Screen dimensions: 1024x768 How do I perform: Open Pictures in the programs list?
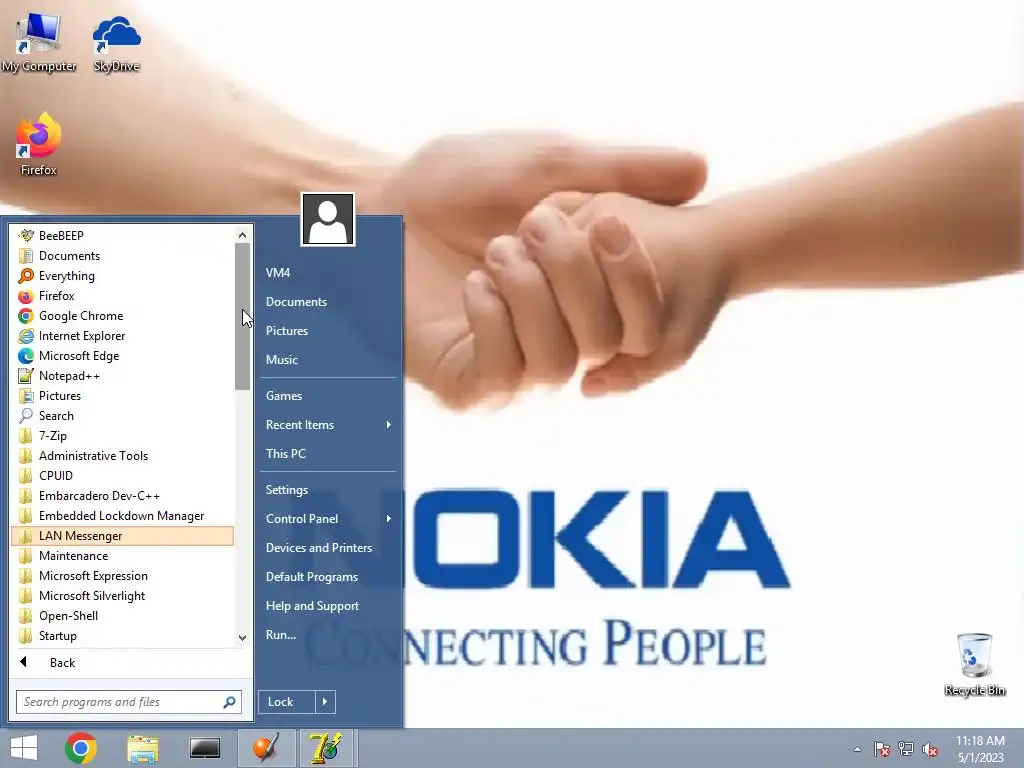click(x=122, y=396)
